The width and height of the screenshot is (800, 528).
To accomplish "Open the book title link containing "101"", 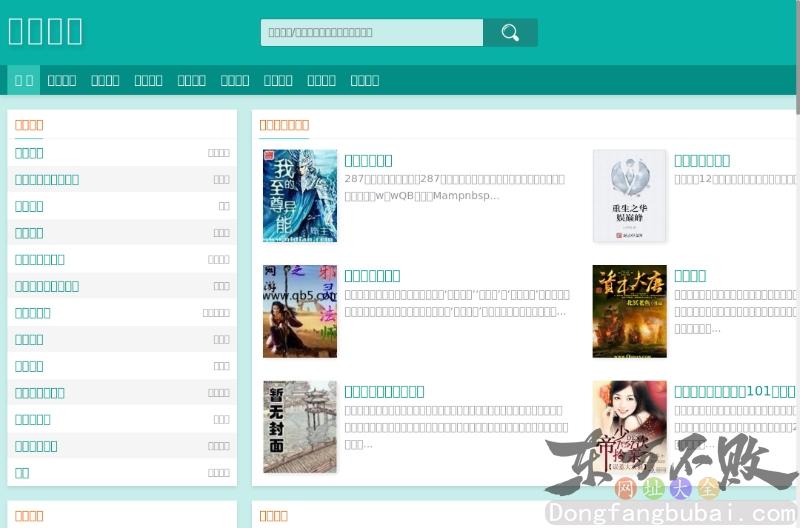I will [x=734, y=391].
